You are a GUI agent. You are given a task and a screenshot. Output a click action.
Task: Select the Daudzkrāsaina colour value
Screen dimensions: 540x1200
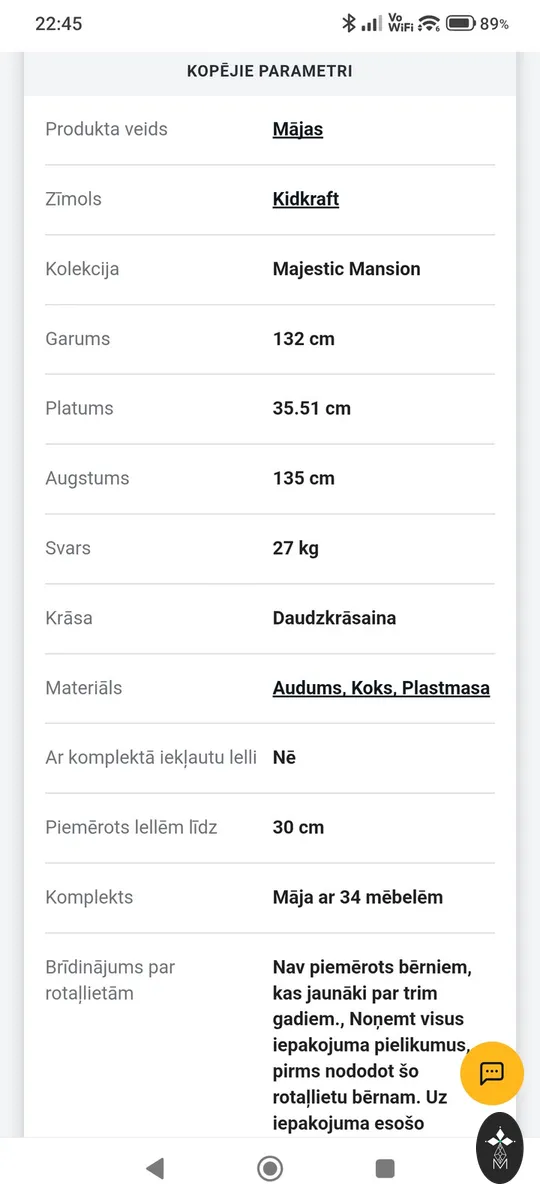tap(335, 618)
